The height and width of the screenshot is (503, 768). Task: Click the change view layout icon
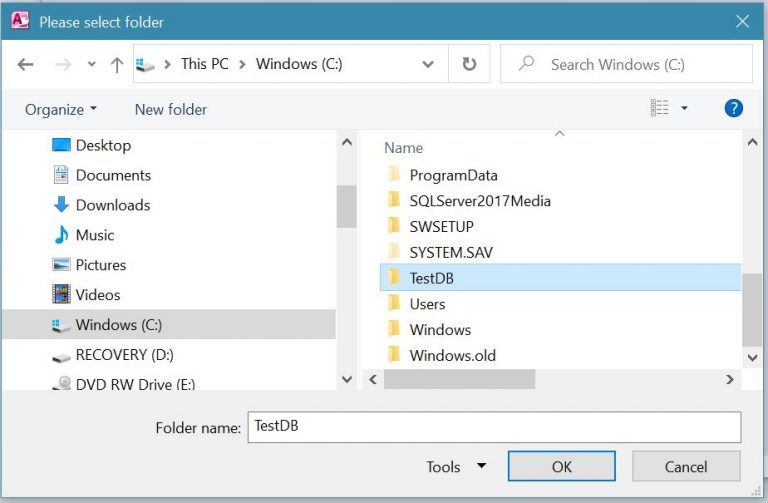(659, 108)
